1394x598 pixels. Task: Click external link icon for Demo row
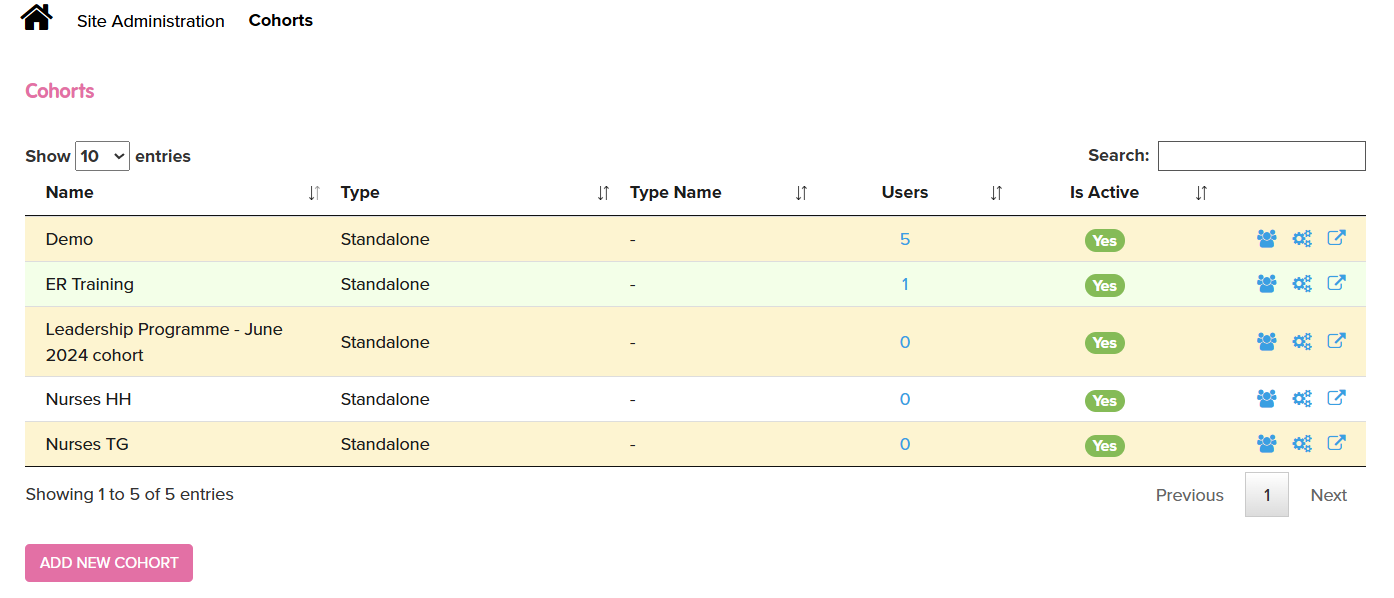(1336, 239)
